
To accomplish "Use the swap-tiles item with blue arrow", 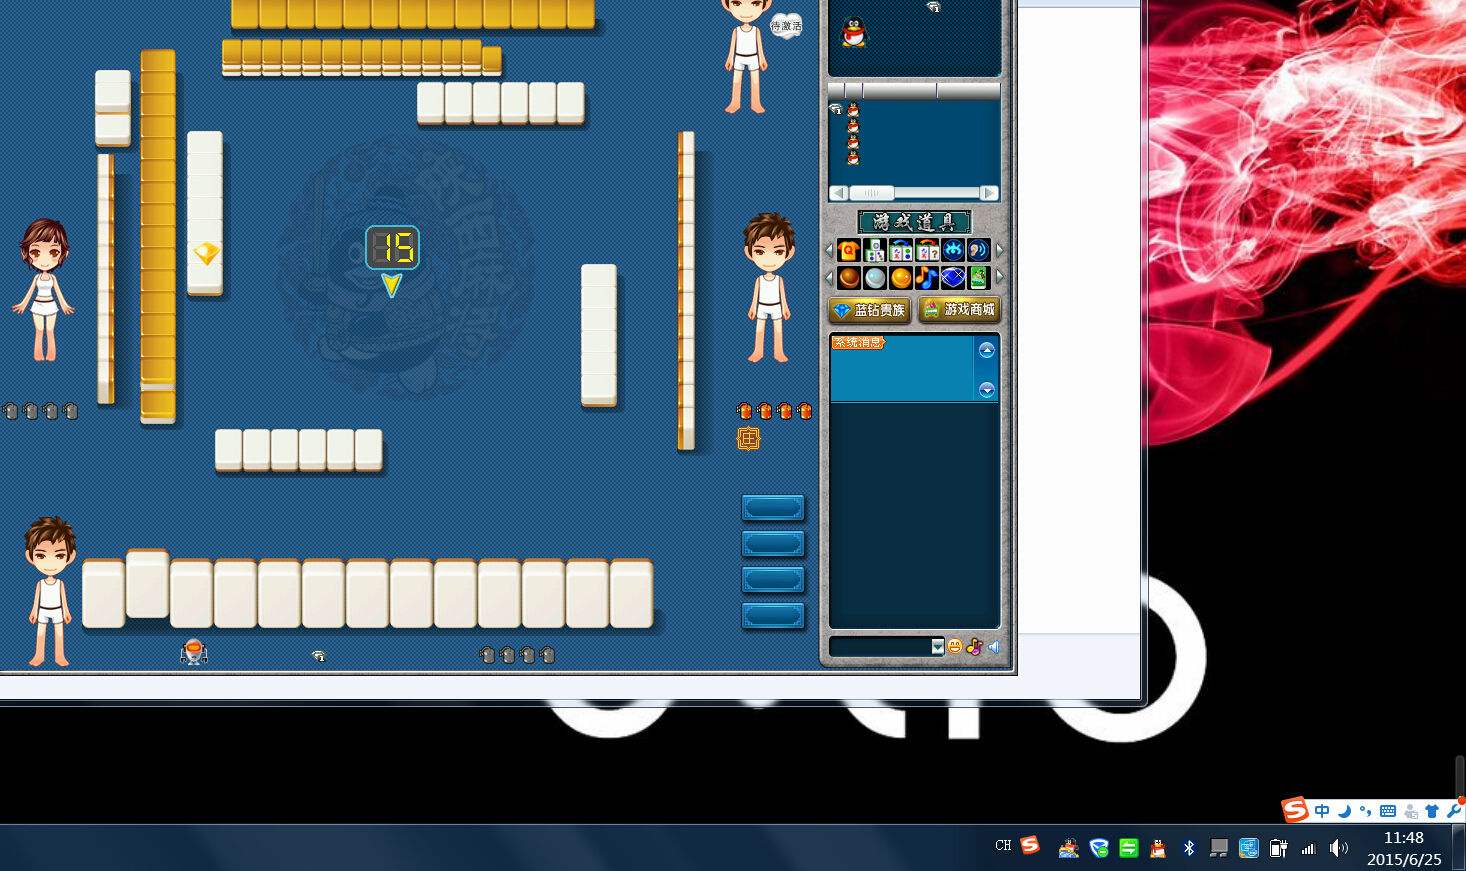I will click(x=901, y=250).
